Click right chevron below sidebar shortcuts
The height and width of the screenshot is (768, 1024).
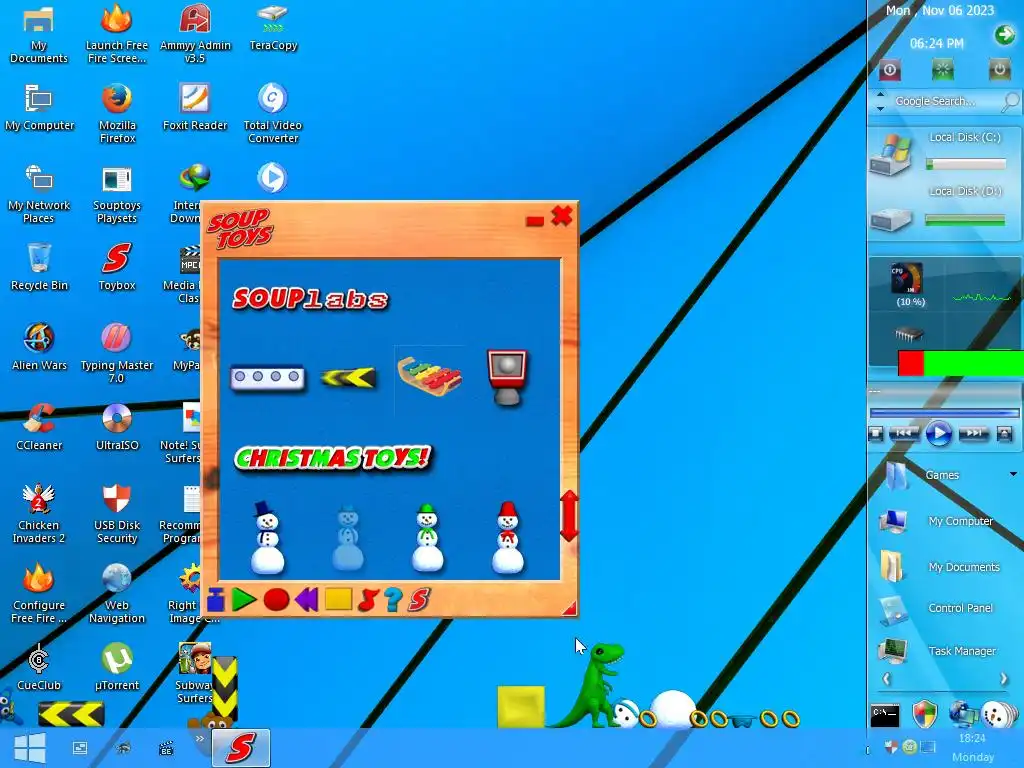point(1004,679)
